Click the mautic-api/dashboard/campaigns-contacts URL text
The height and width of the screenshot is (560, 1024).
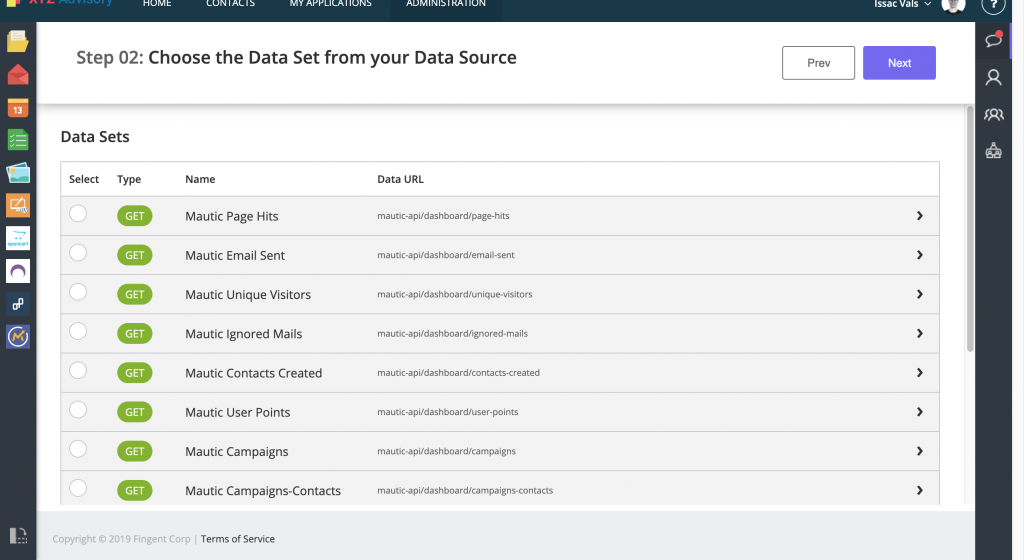click(x=465, y=490)
